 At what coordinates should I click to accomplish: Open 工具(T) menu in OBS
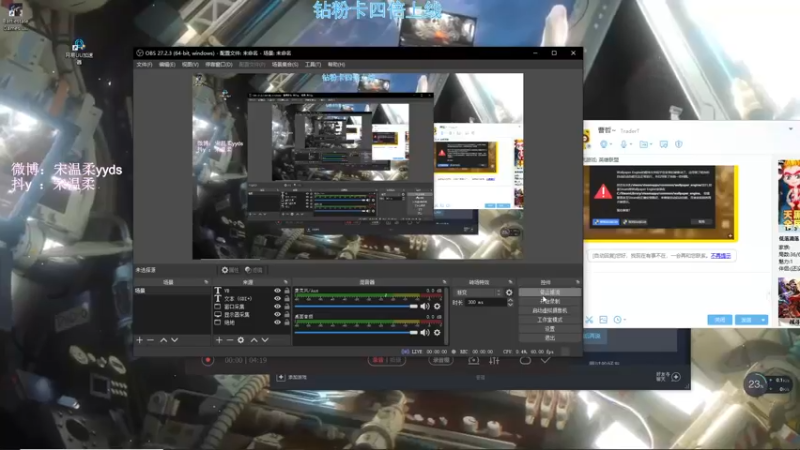tap(313, 65)
